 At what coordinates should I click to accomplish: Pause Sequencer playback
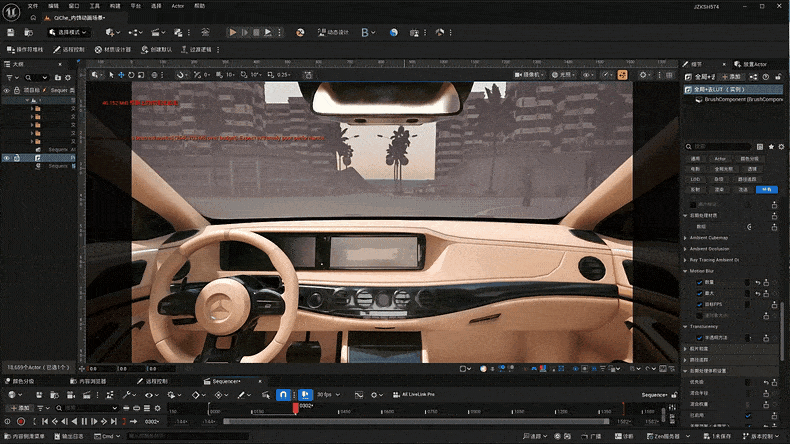coord(85,421)
